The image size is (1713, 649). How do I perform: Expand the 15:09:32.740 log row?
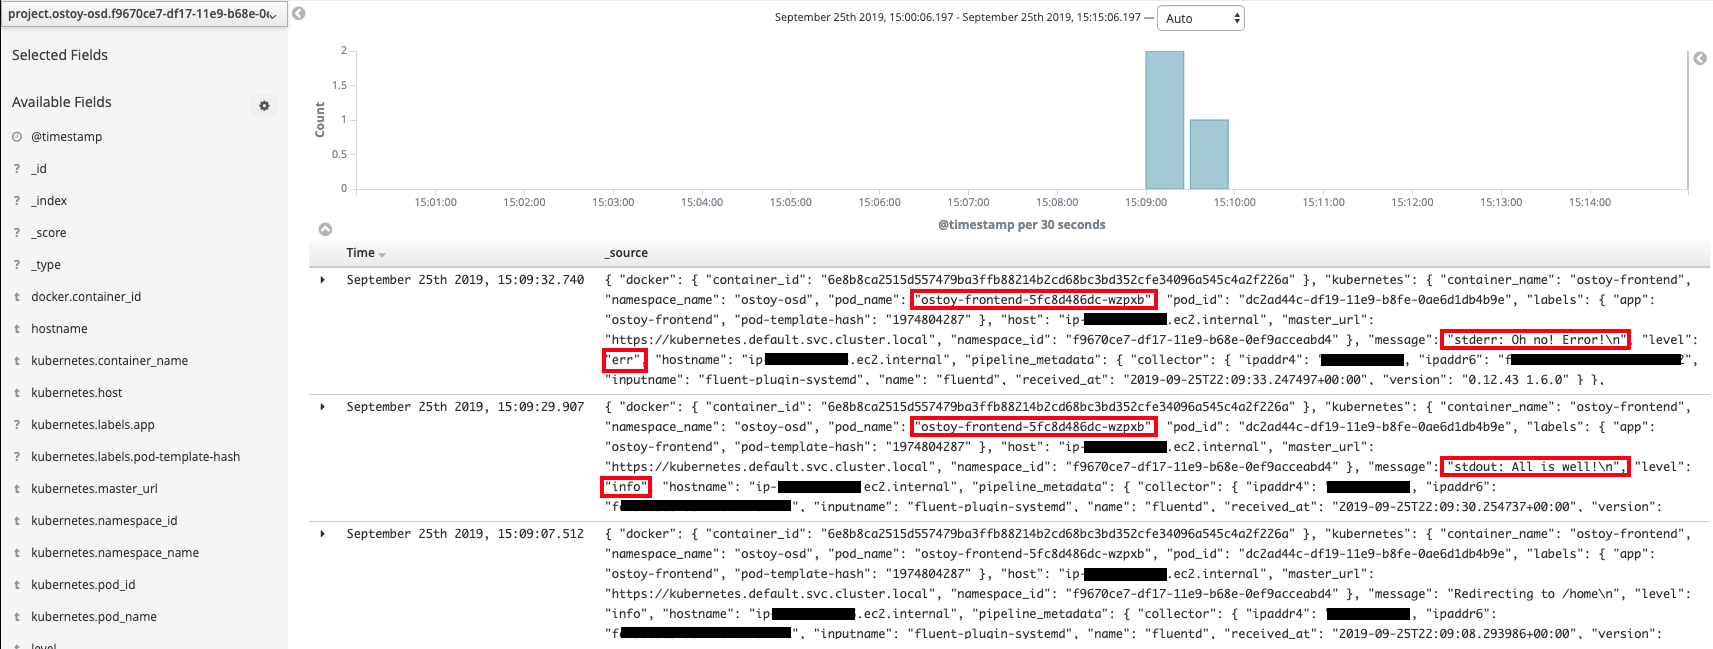(322, 280)
